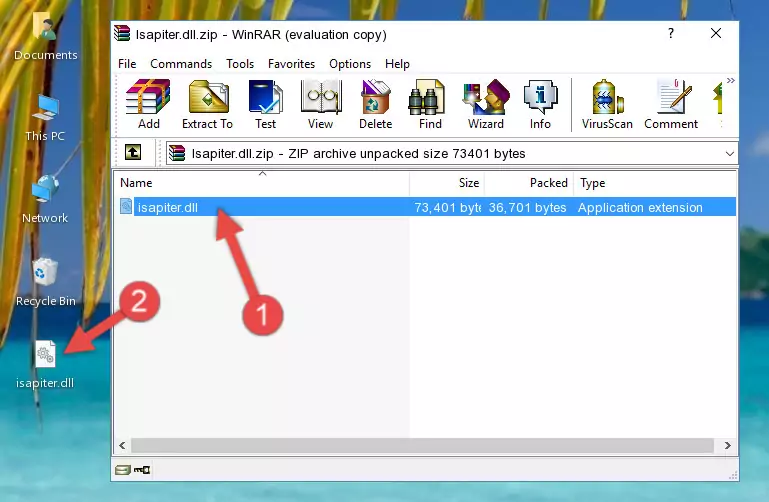Sort by Name column header

(x=262, y=183)
